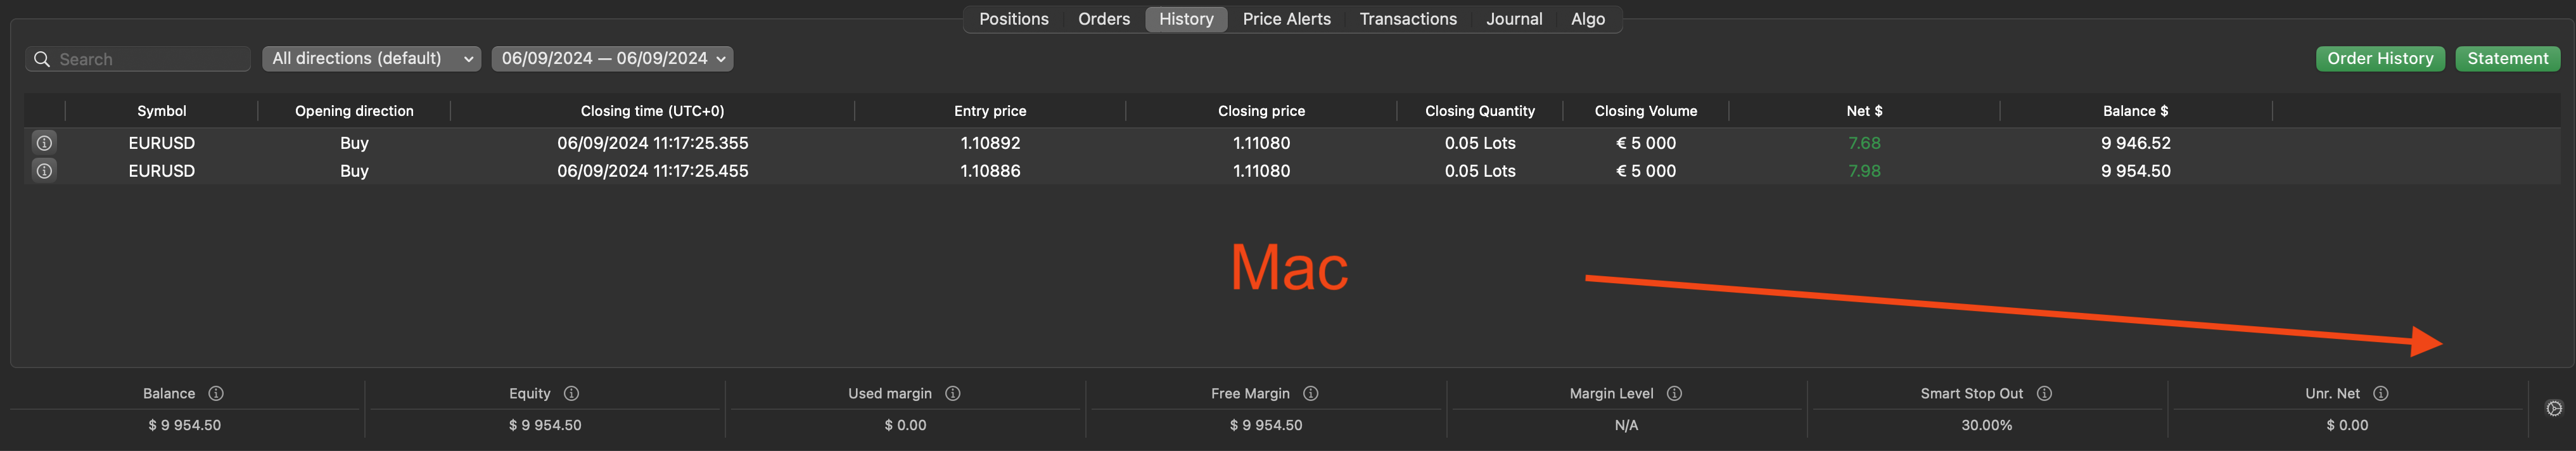Click info icon next to Free Margin
This screenshot has height=451, width=2576.
tap(1311, 394)
